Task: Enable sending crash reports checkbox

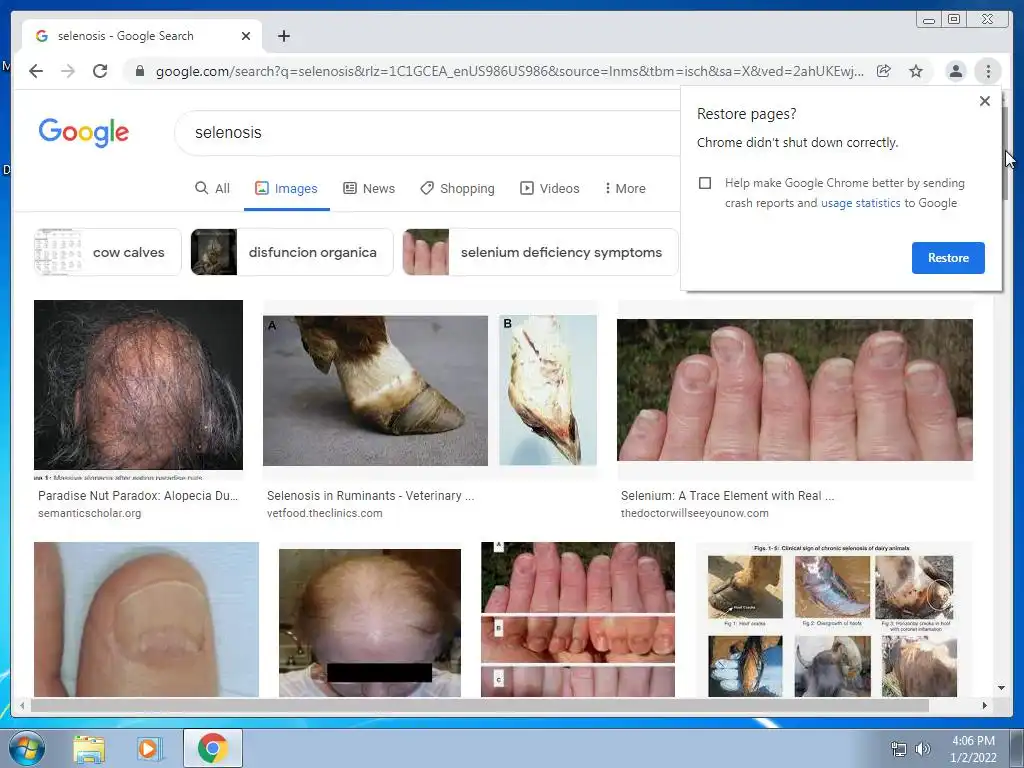Action: [705, 183]
